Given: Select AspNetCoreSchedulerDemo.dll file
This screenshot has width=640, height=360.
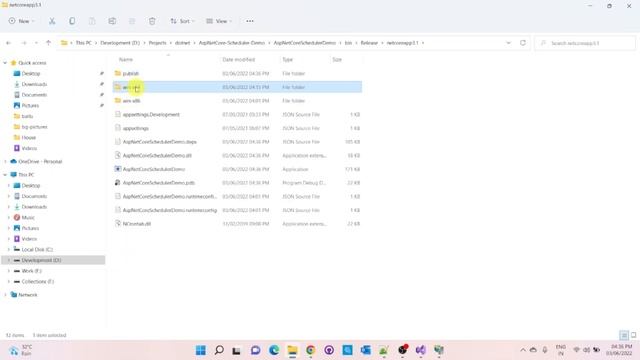Looking at the screenshot, I should [x=237, y=156].
